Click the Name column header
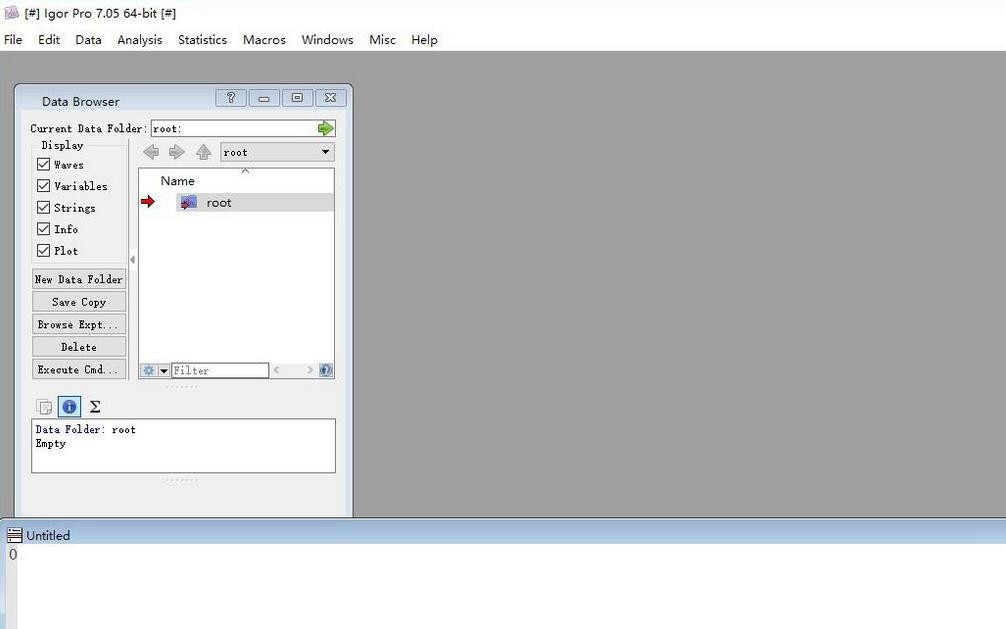 (x=178, y=181)
